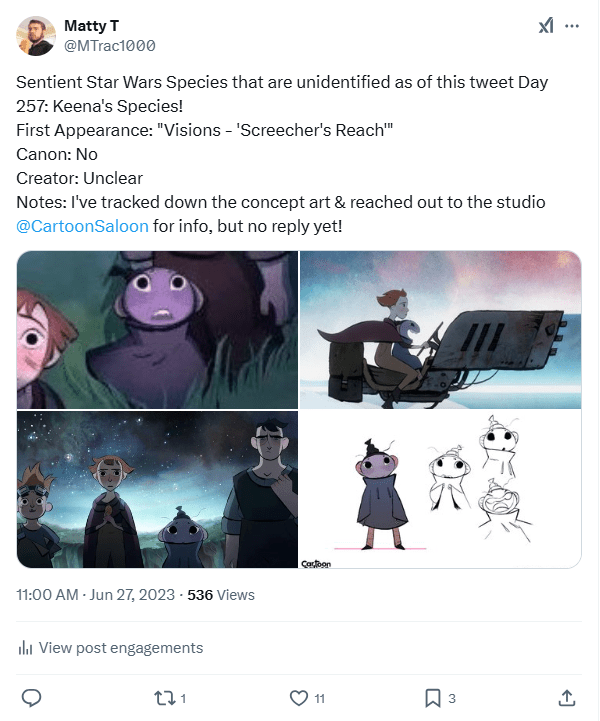Like the post with the heart icon
The height and width of the screenshot is (721, 600).
point(297,697)
